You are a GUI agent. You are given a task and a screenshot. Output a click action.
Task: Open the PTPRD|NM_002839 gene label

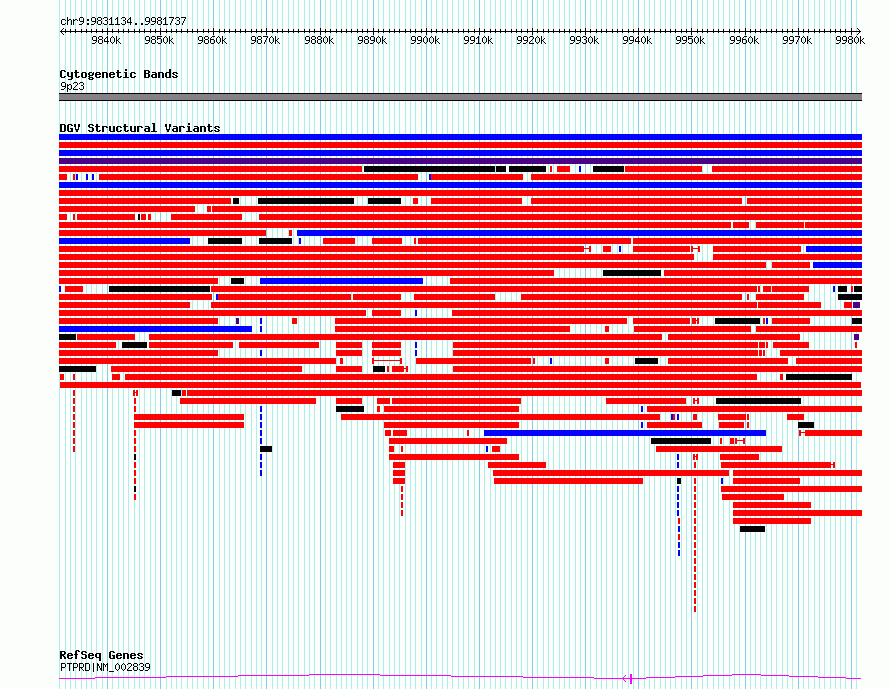105,667
